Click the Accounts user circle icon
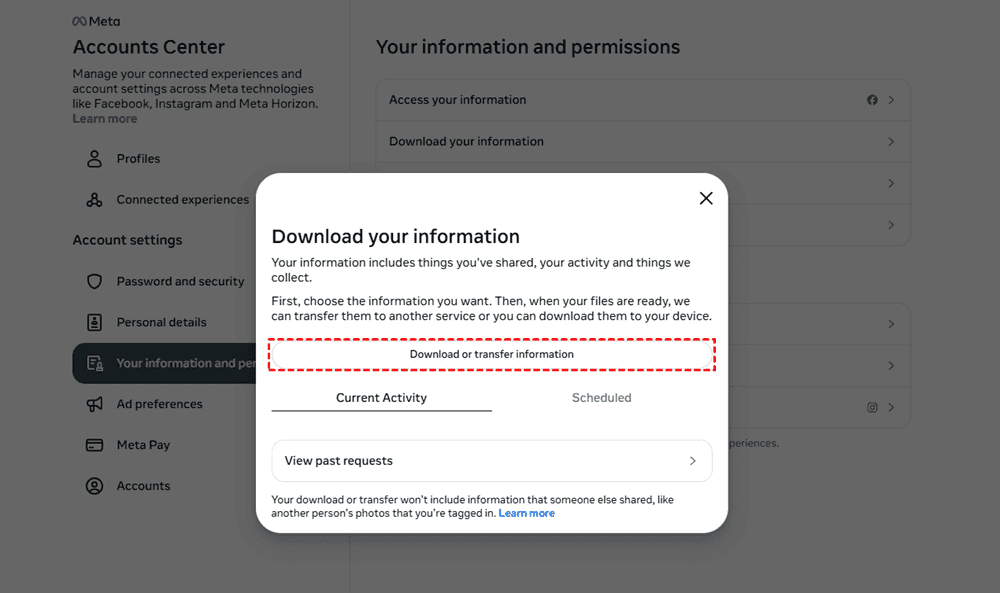This screenshot has width=1000, height=593. [x=95, y=486]
